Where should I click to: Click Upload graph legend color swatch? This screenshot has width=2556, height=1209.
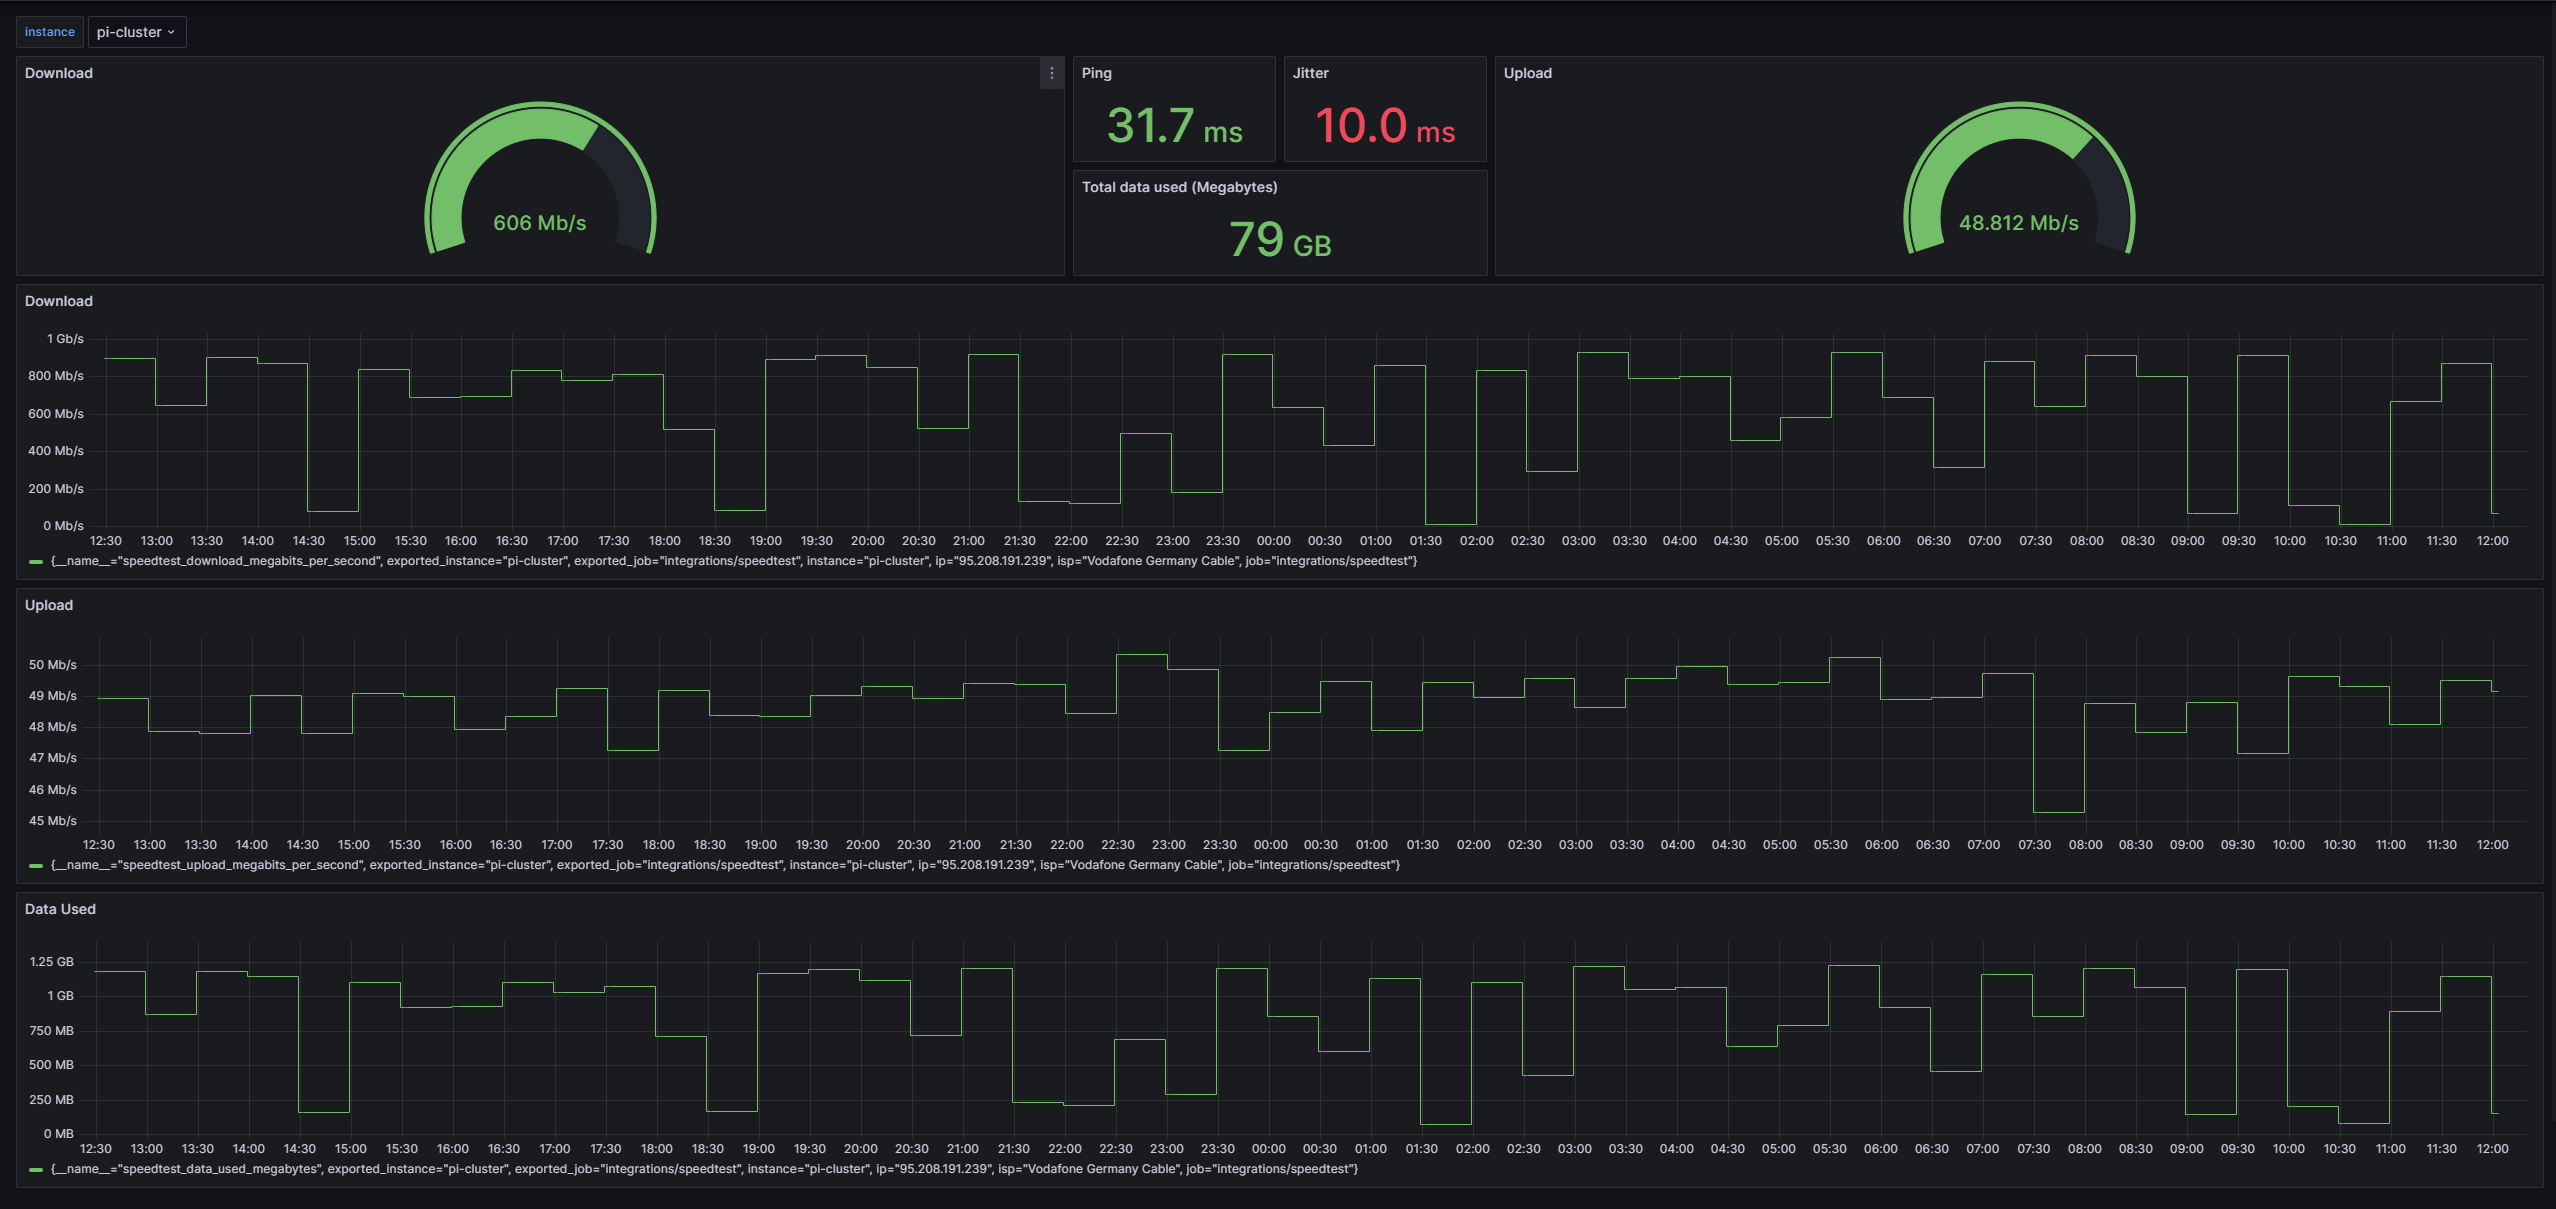pos(36,866)
